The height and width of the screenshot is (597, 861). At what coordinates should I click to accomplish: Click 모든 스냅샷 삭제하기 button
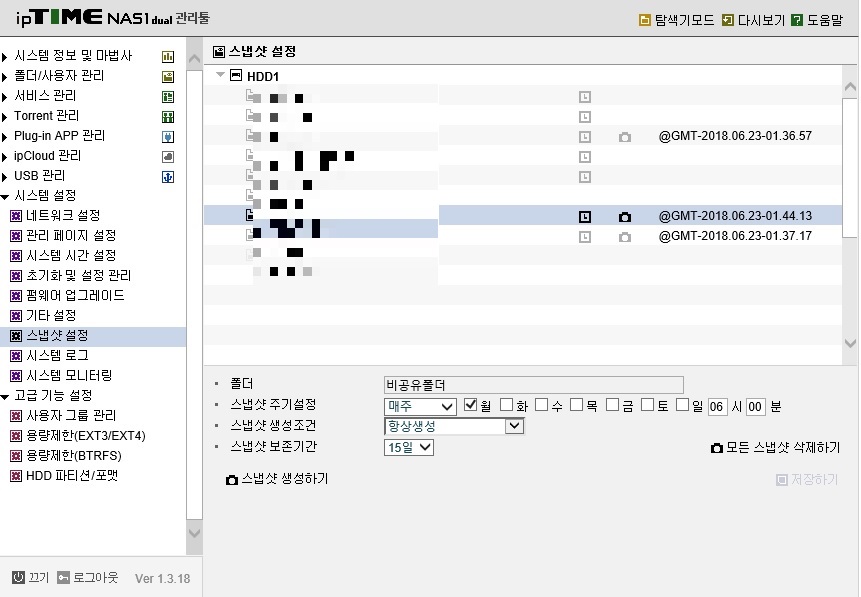pos(775,448)
